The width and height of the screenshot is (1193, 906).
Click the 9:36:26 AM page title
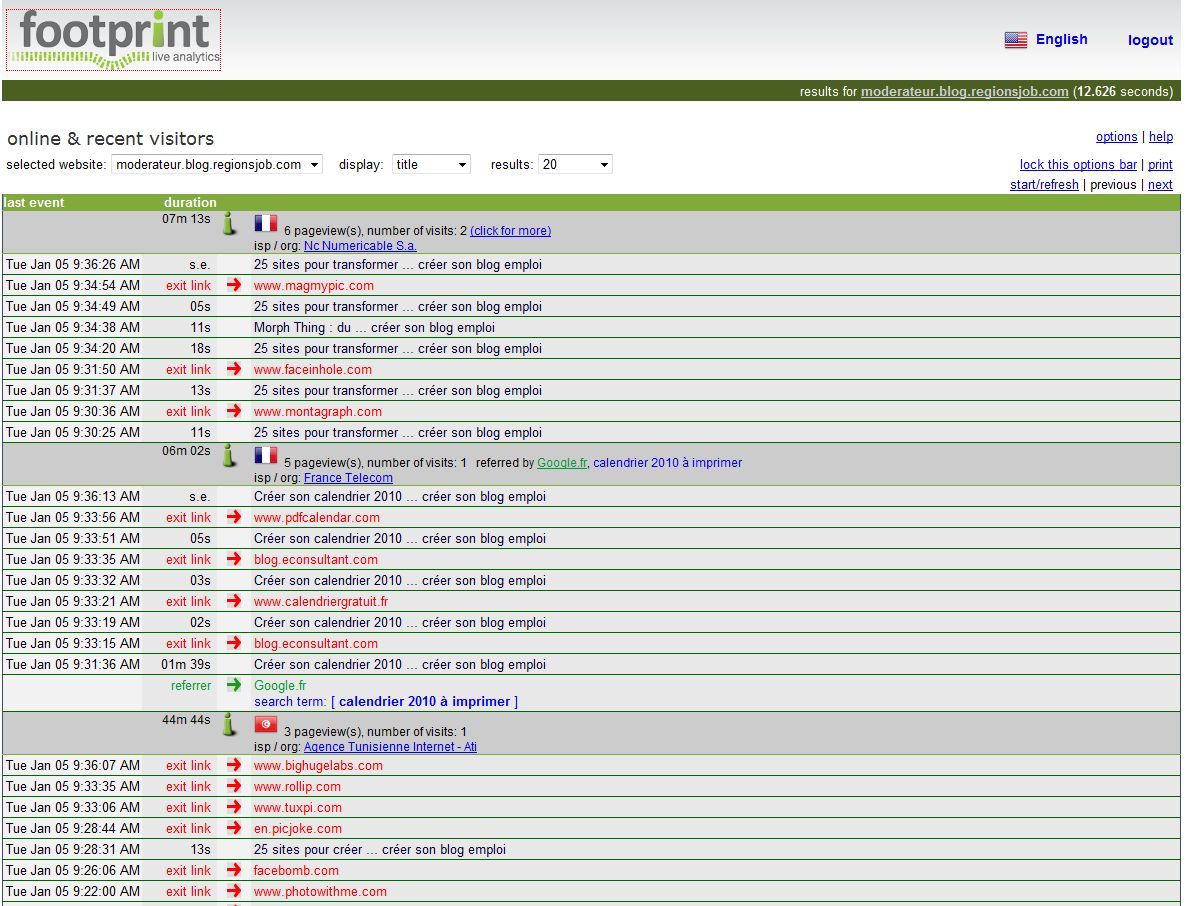(398, 264)
